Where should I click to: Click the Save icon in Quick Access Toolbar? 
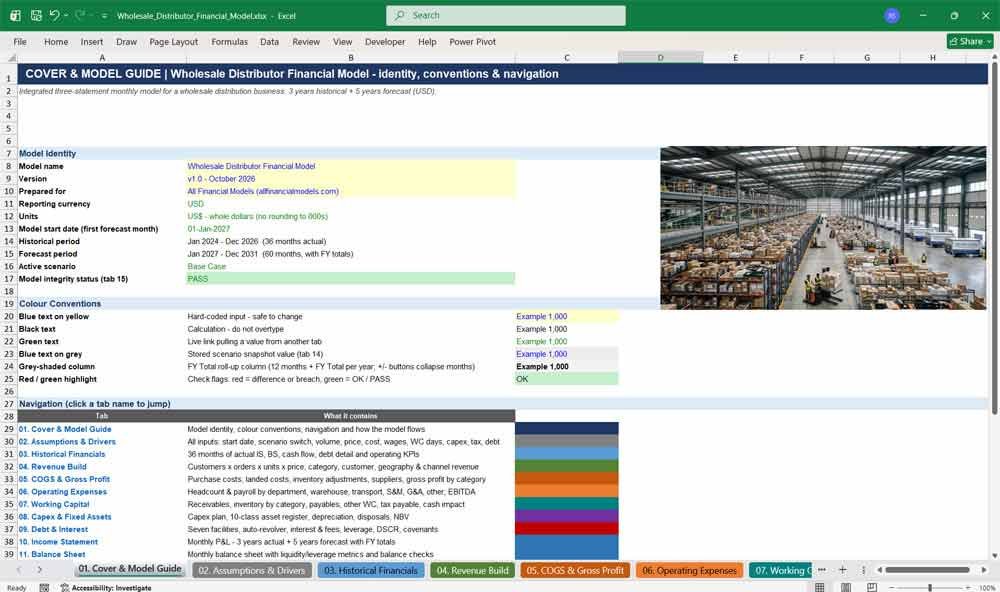click(36, 15)
